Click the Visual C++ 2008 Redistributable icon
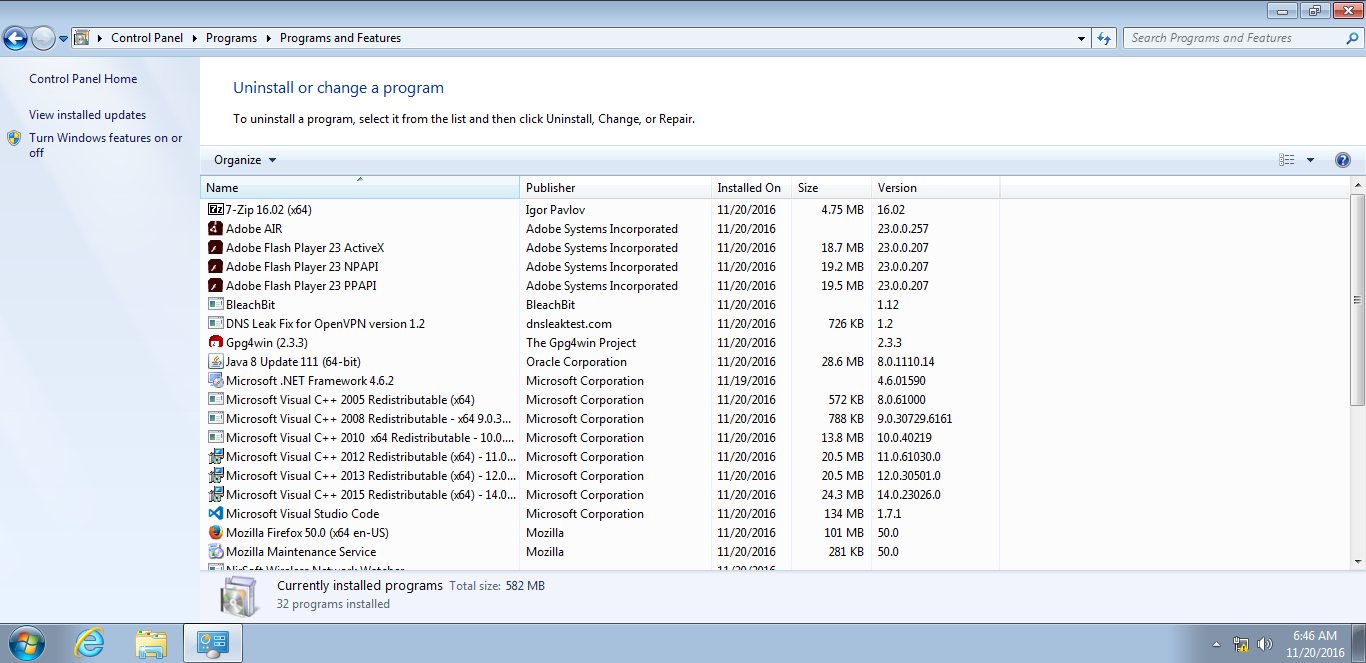The width and height of the screenshot is (1366, 663). point(215,419)
